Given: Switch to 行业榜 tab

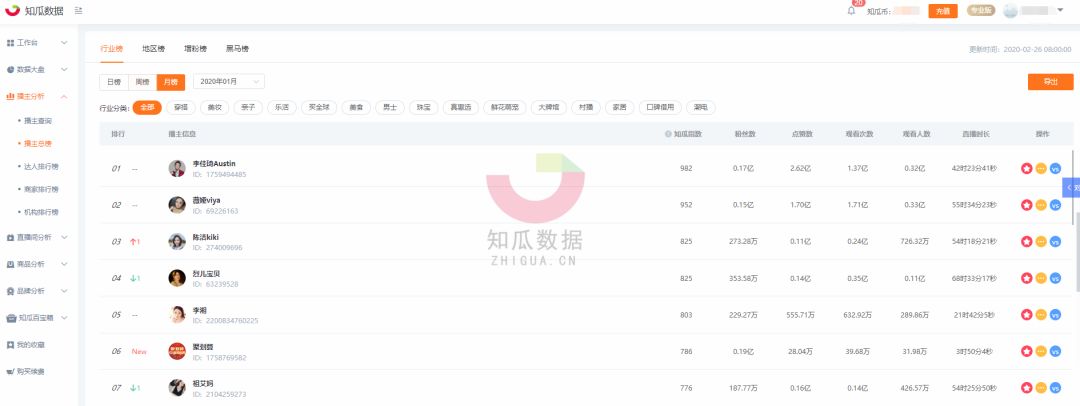Looking at the screenshot, I should tap(112, 49).
